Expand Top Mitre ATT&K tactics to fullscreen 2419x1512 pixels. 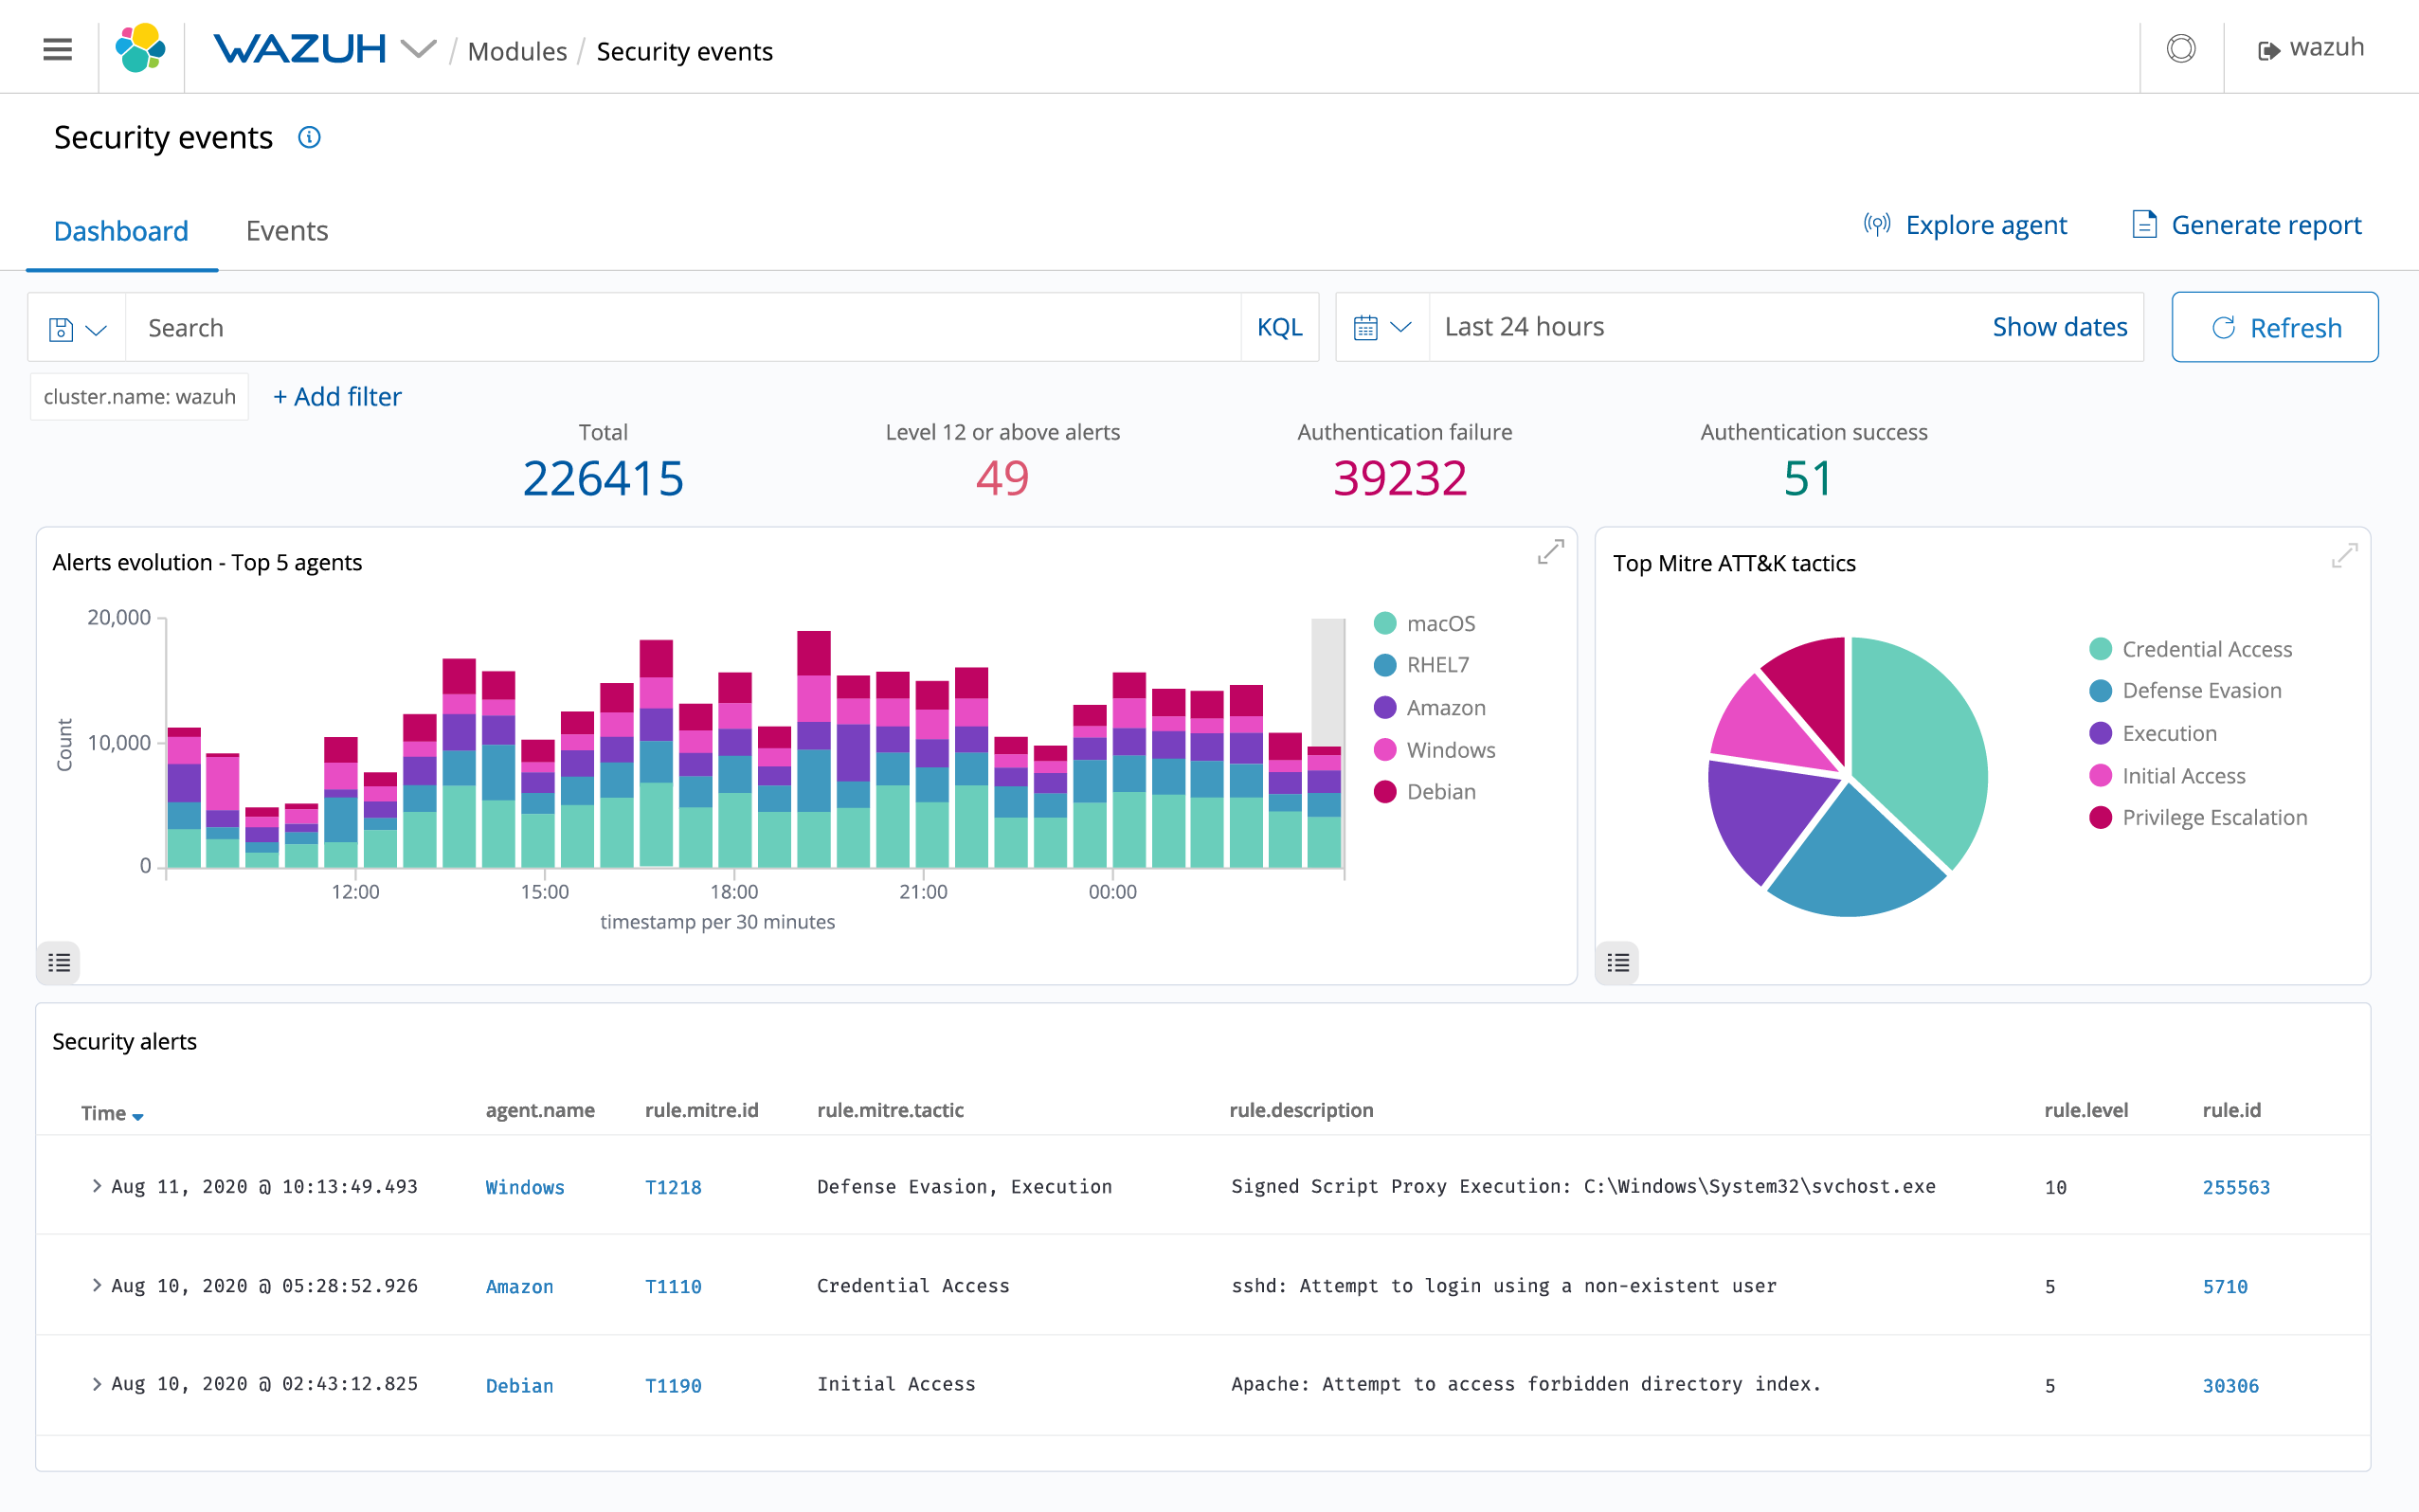coord(2345,556)
